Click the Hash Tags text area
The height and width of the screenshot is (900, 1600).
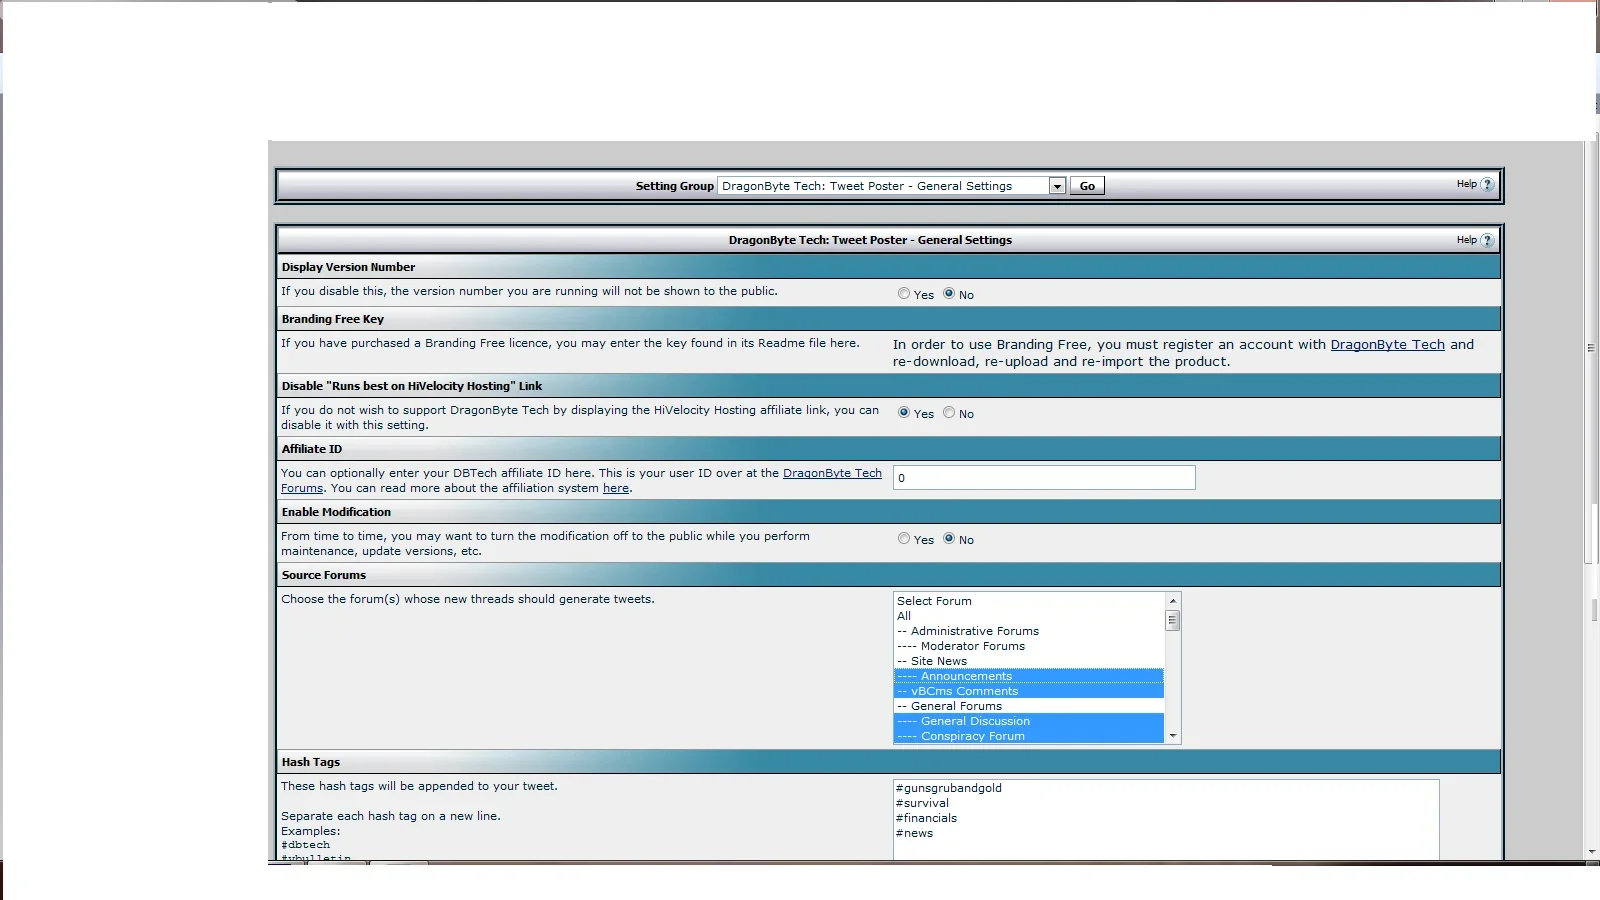1166,820
